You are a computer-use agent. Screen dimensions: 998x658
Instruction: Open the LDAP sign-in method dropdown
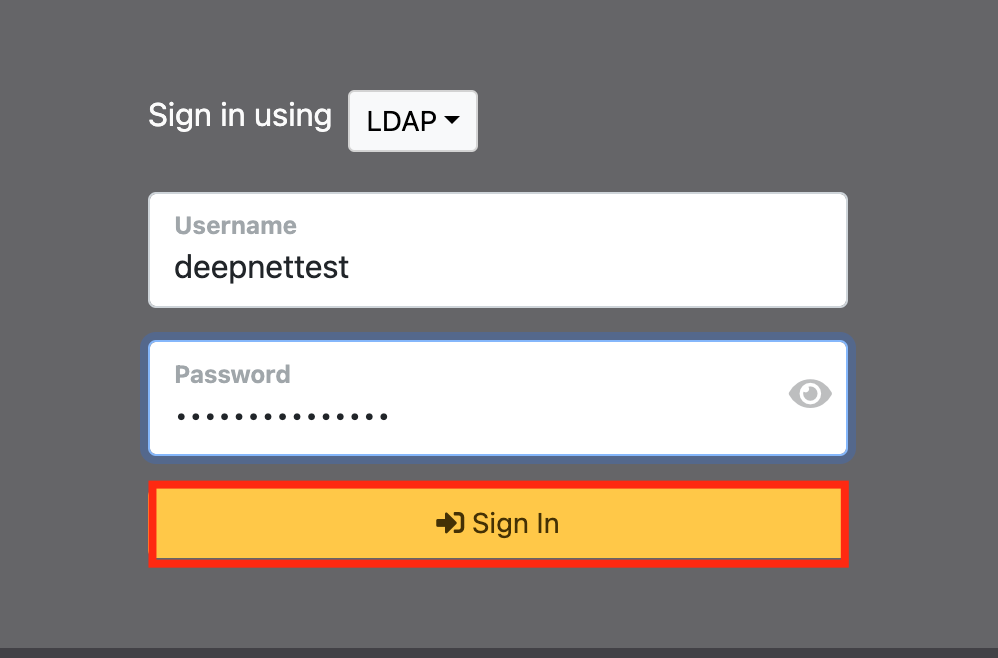412,121
